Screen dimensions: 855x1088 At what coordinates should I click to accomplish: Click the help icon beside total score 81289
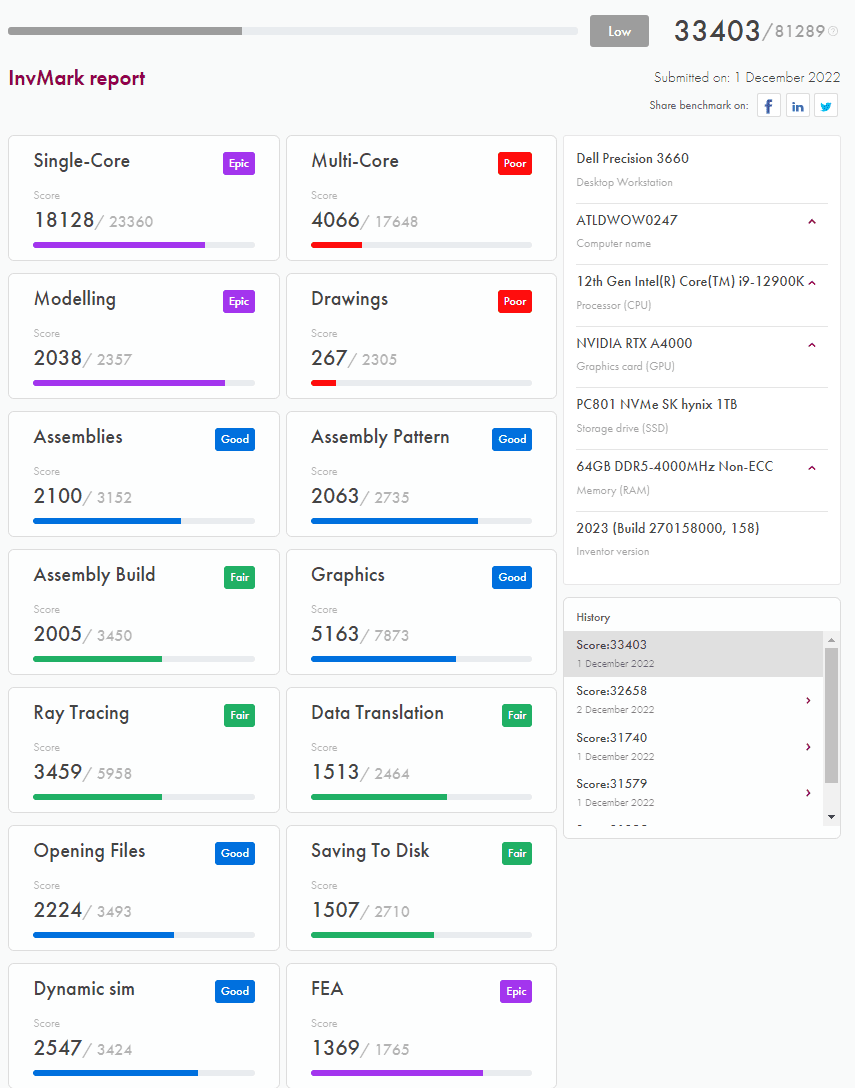coord(833,31)
